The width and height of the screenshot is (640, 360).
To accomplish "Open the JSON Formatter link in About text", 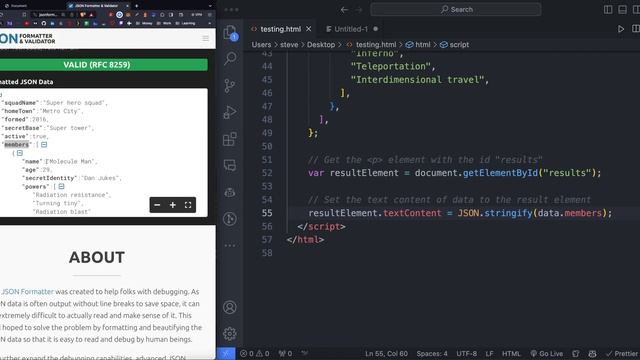I will [x=27, y=291].
